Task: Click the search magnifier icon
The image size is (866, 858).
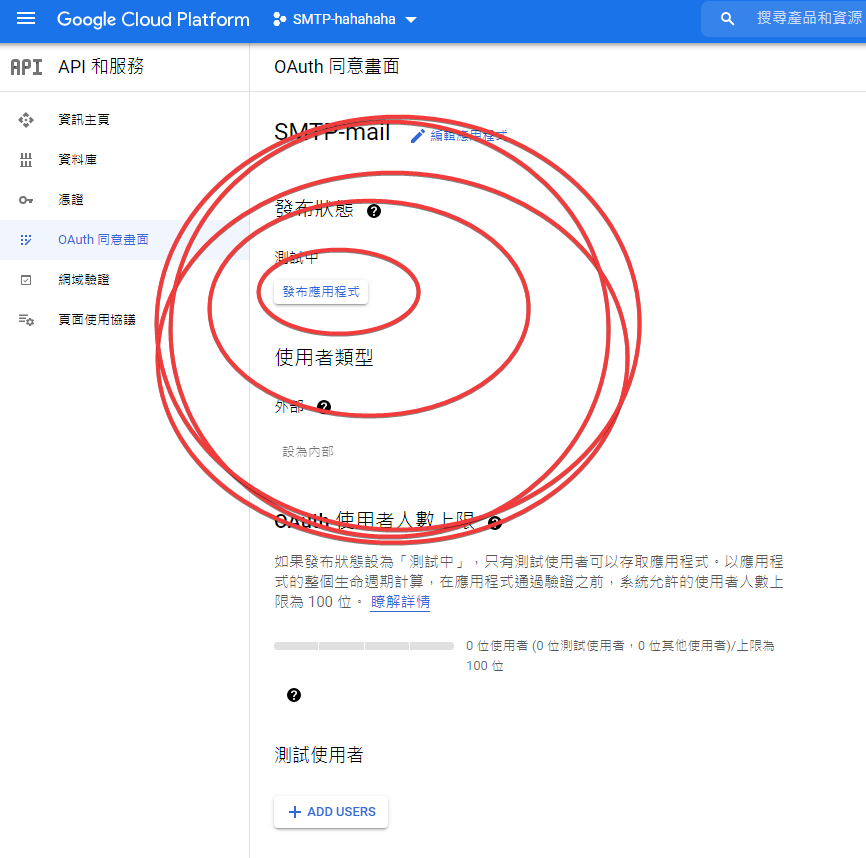Action: [x=727, y=19]
